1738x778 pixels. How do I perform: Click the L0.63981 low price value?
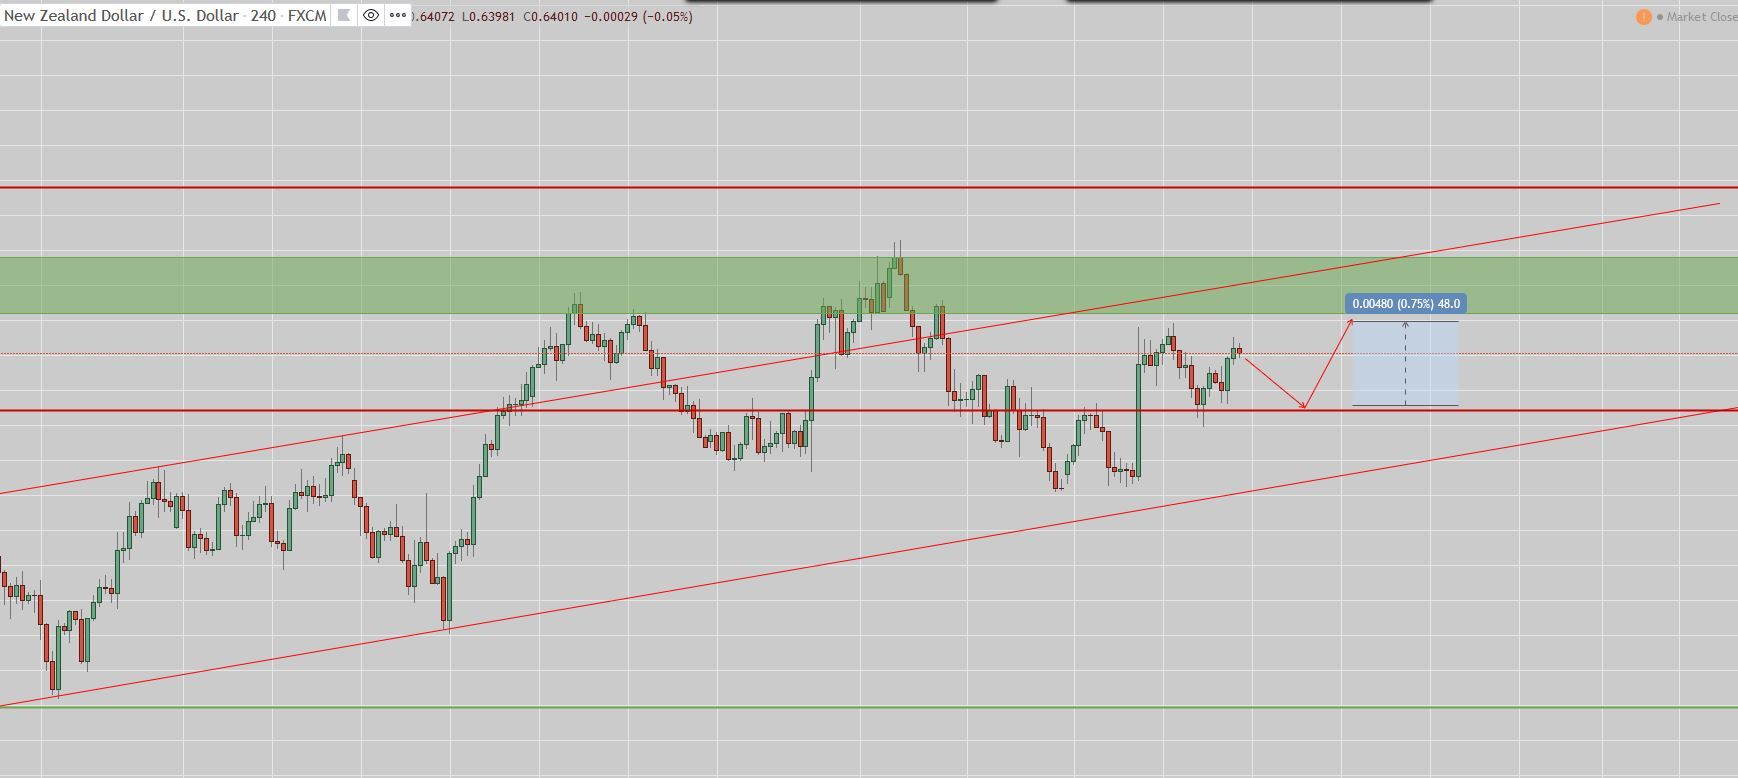488,17
